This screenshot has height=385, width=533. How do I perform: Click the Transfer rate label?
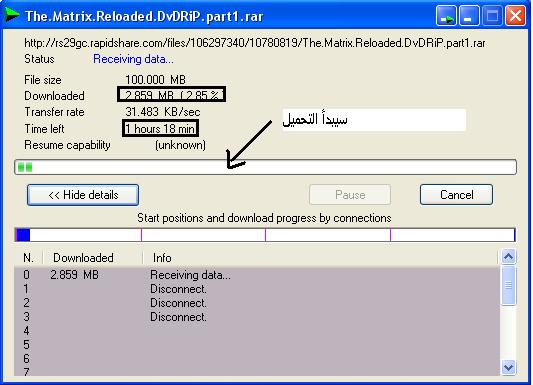[54, 112]
